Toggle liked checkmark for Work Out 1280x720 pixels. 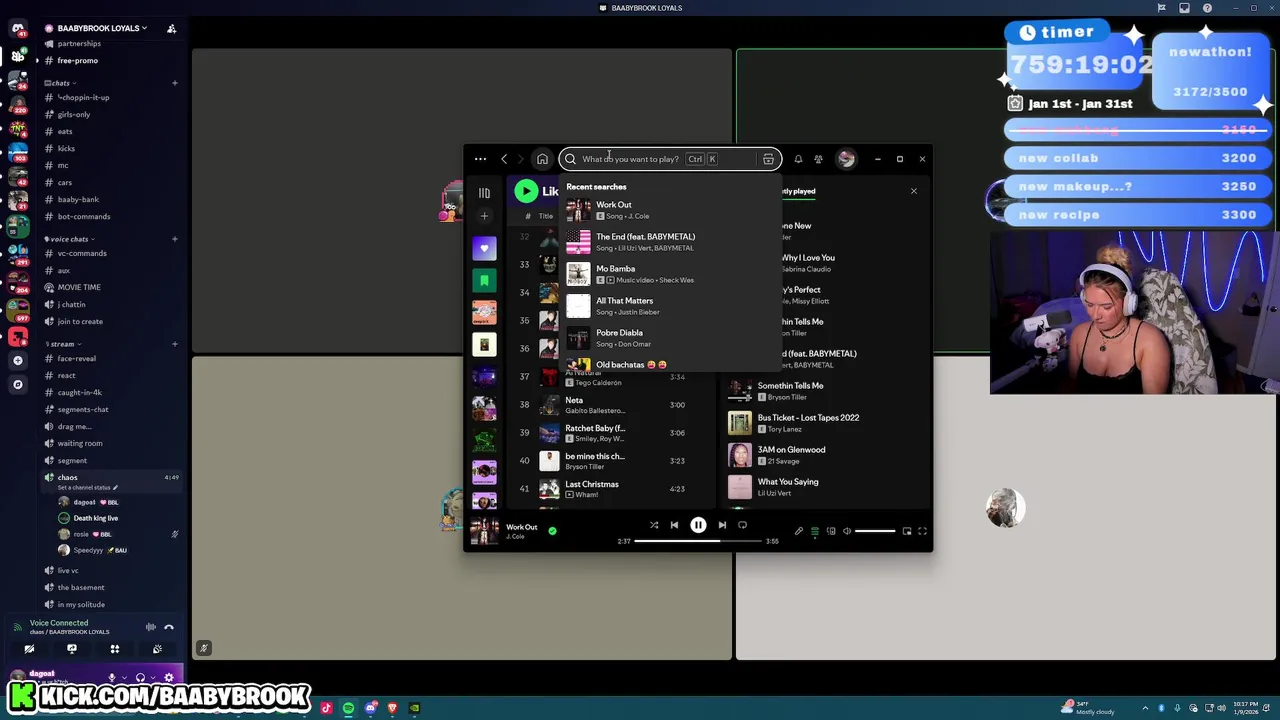coord(552,531)
